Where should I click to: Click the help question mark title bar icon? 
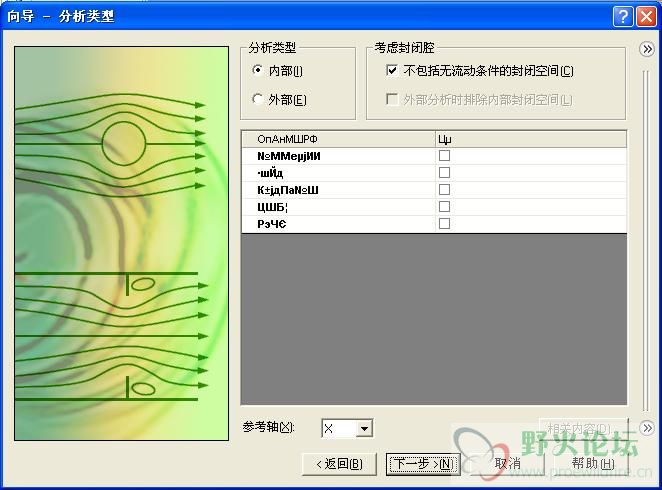click(x=623, y=17)
